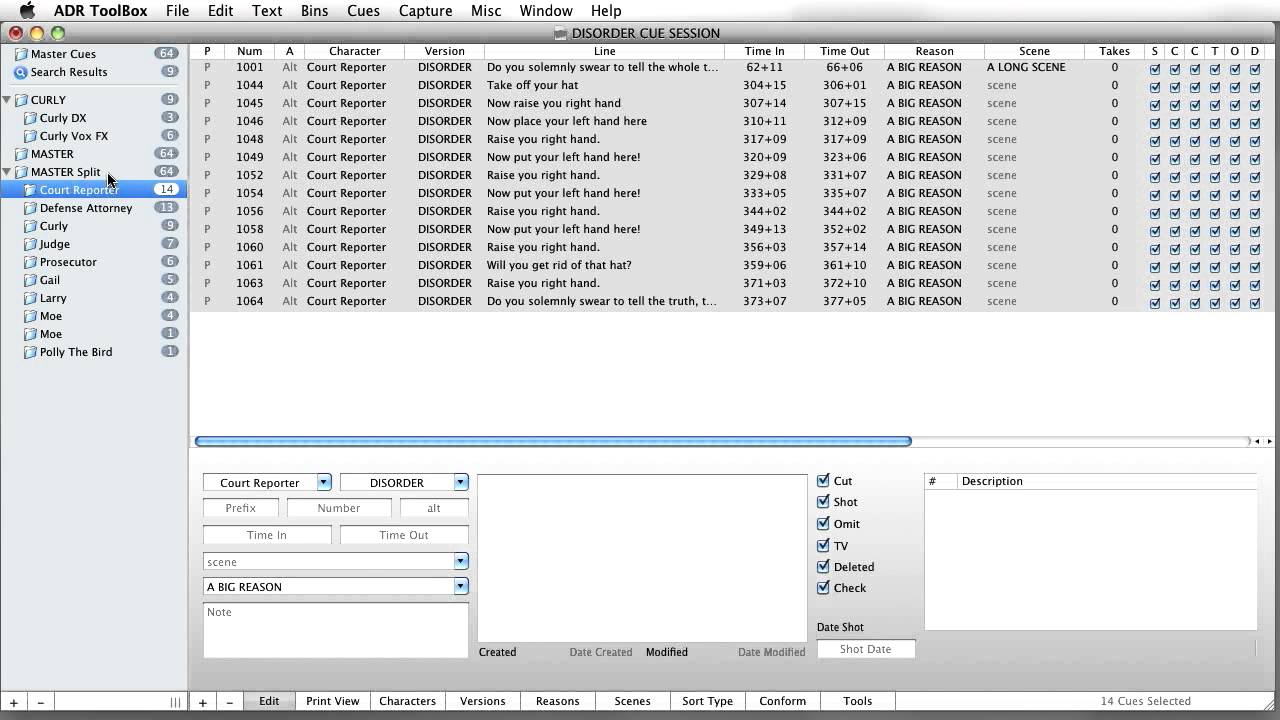Open the Tools tab
1280x720 pixels.
(x=857, y=702)
